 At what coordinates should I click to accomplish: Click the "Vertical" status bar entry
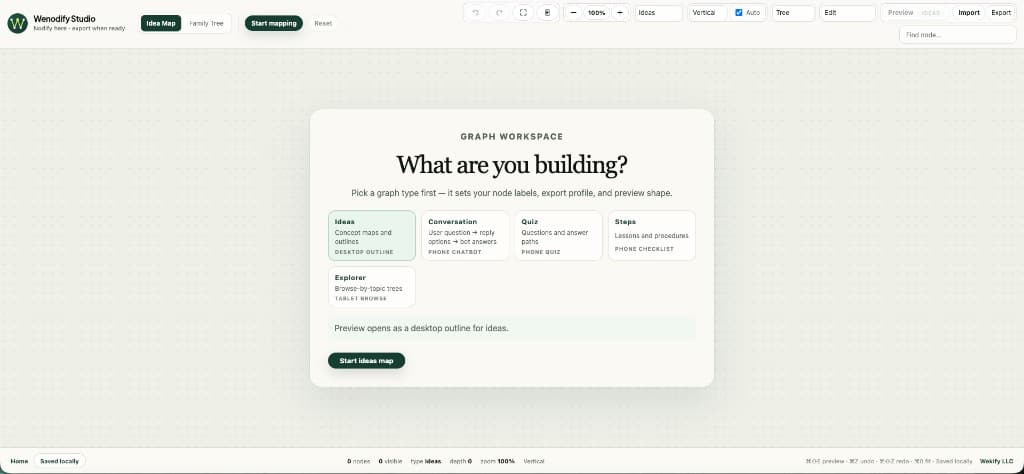click(534, 461)
